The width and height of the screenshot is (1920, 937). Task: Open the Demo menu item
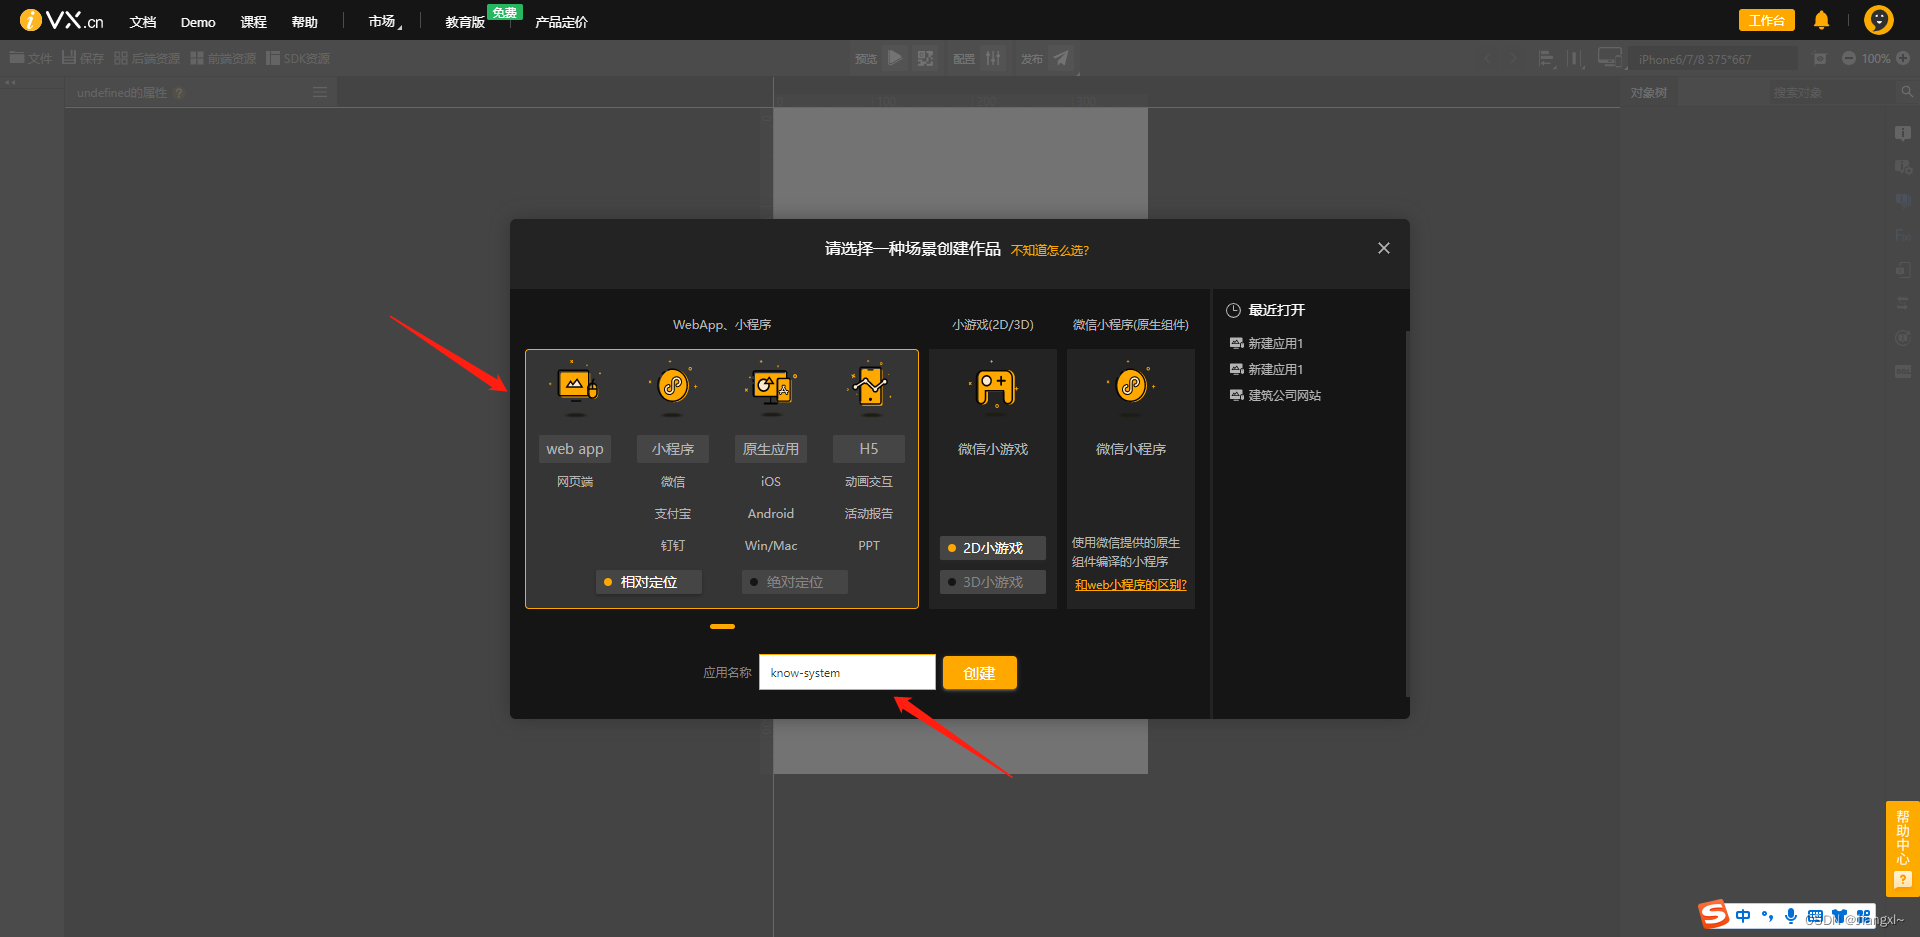198,22
